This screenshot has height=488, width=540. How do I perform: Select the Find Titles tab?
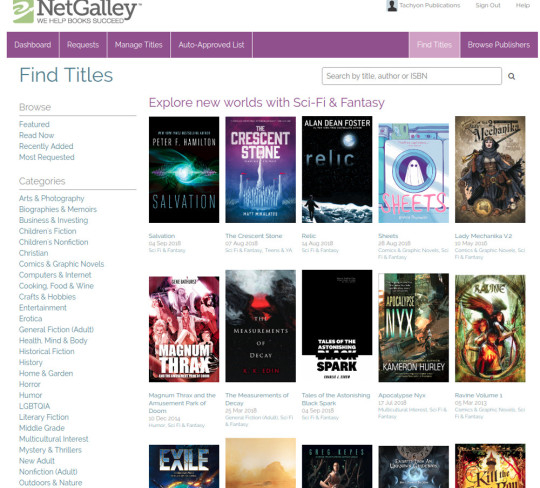(x=434, y=45)
